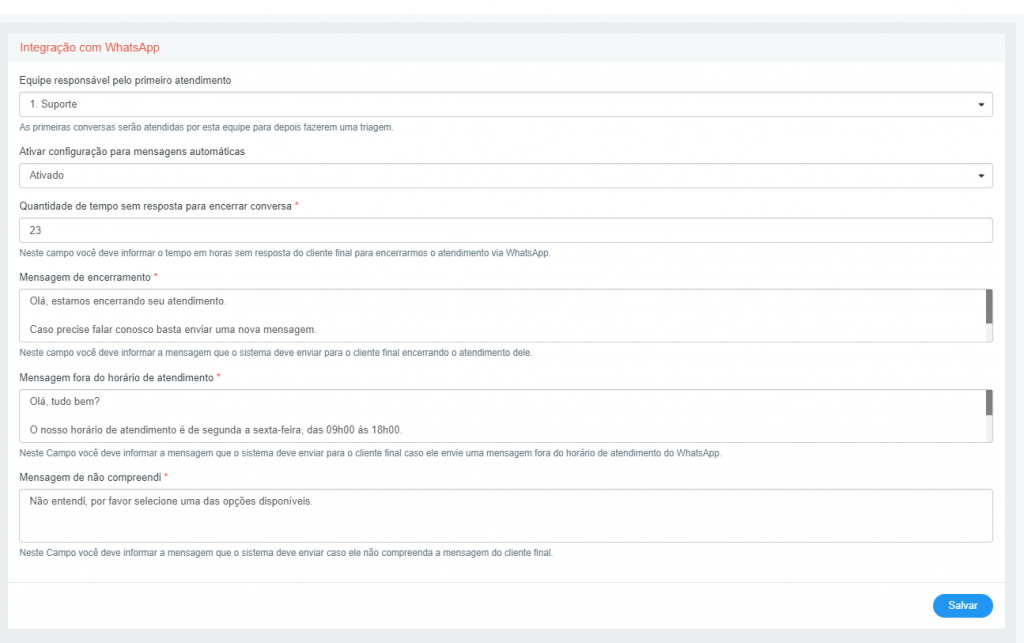Click the text 'Olá, tudo bem?'

coord(65,401)
